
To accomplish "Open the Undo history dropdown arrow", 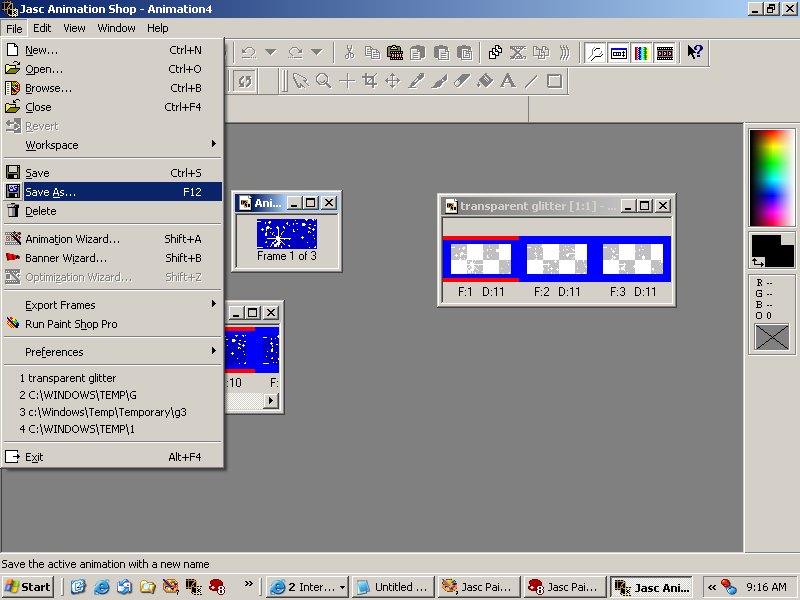I will [270, 53].
